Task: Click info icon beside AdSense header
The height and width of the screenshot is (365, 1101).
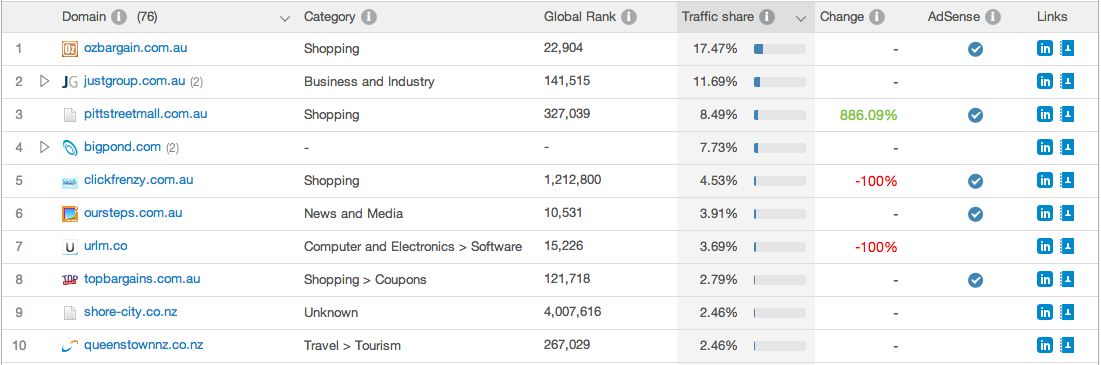Action: point(992,17)
